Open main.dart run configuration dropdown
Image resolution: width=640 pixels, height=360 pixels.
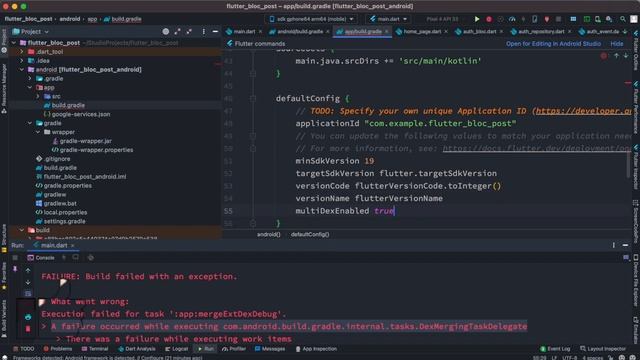pyautogui.click(x=389, y=19)
